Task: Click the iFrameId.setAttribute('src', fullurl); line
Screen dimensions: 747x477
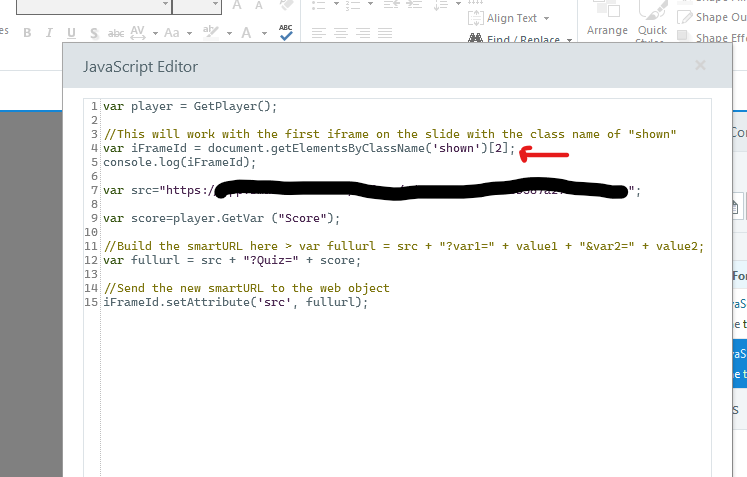Action: [235, 302]
